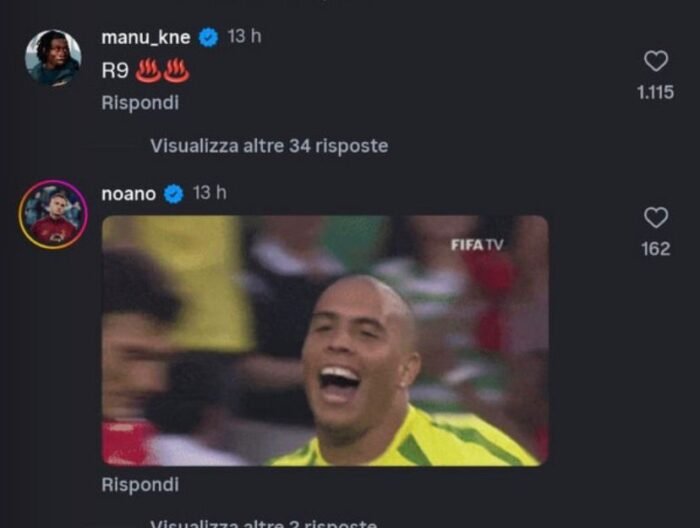Click the 13 h timestamp beside manu_kne
700x528 pixels.
coord(244,36)
